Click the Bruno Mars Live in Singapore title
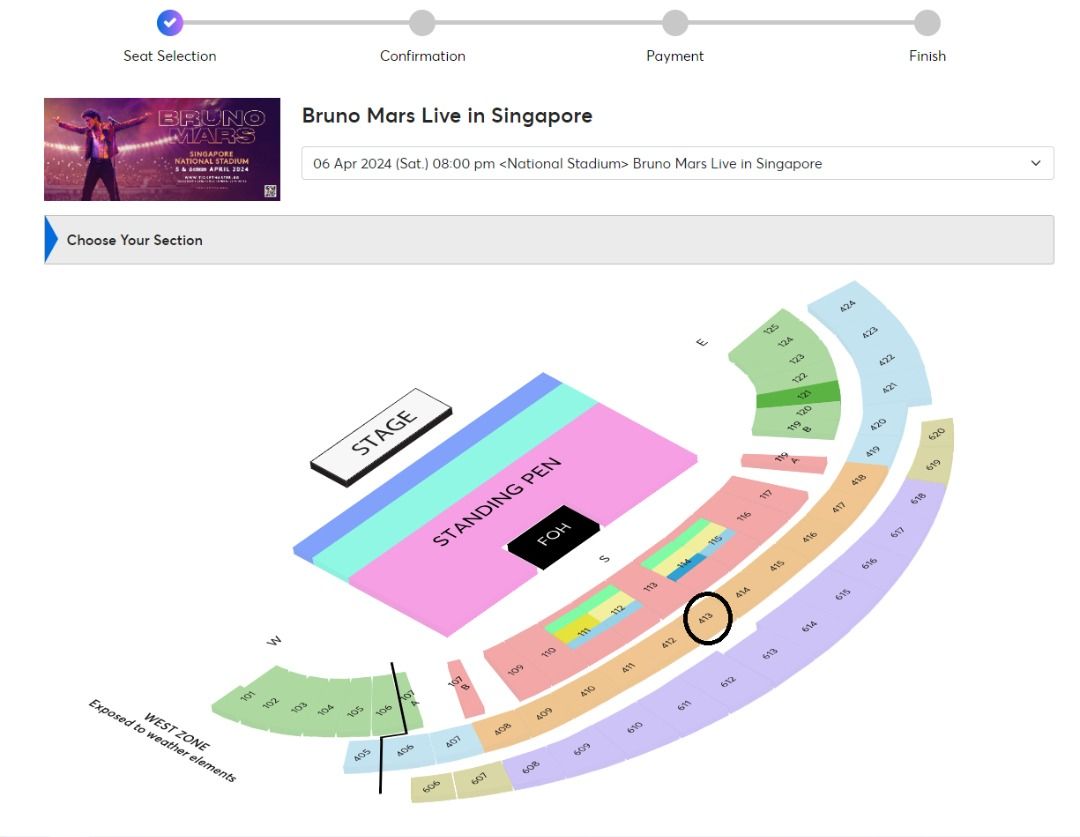The image size is (1080, 837). [447, 116]
